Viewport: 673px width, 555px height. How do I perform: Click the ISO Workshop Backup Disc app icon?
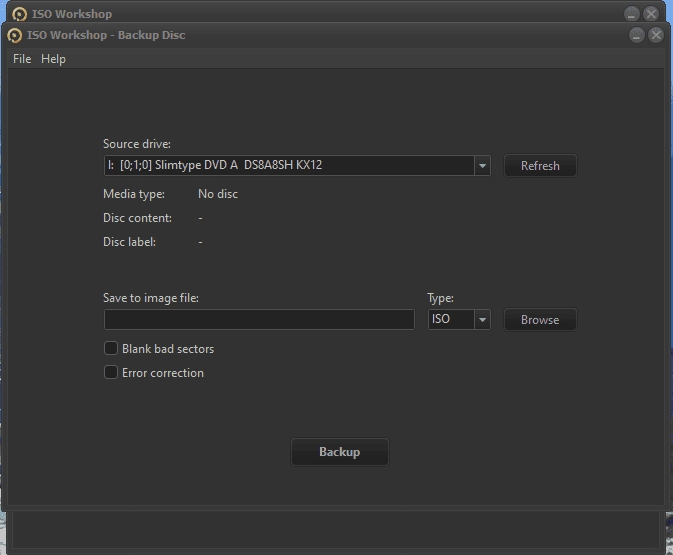(15, 35)
